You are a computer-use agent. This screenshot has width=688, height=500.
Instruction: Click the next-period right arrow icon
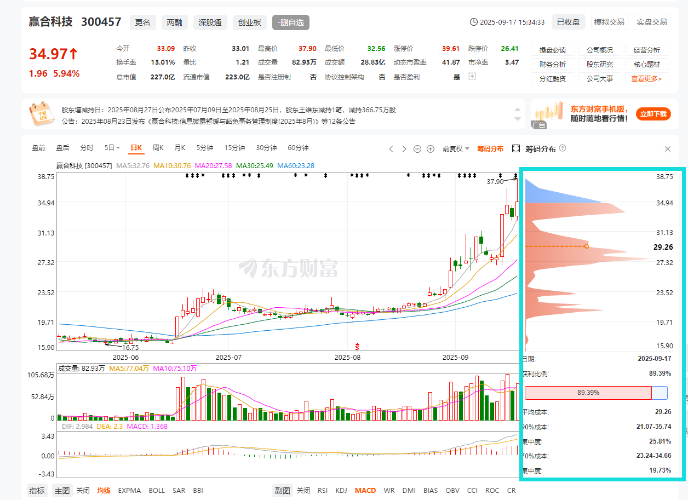pyautogui.click(x=404, y=149)
